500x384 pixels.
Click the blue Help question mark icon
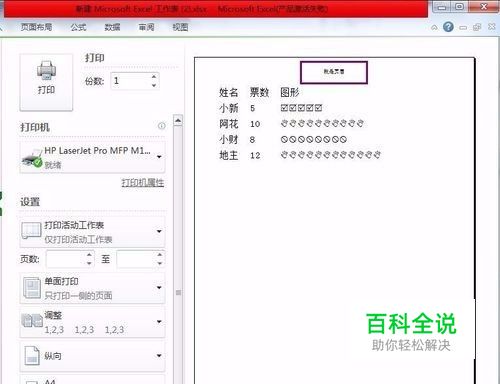click(x=448, y=27)
